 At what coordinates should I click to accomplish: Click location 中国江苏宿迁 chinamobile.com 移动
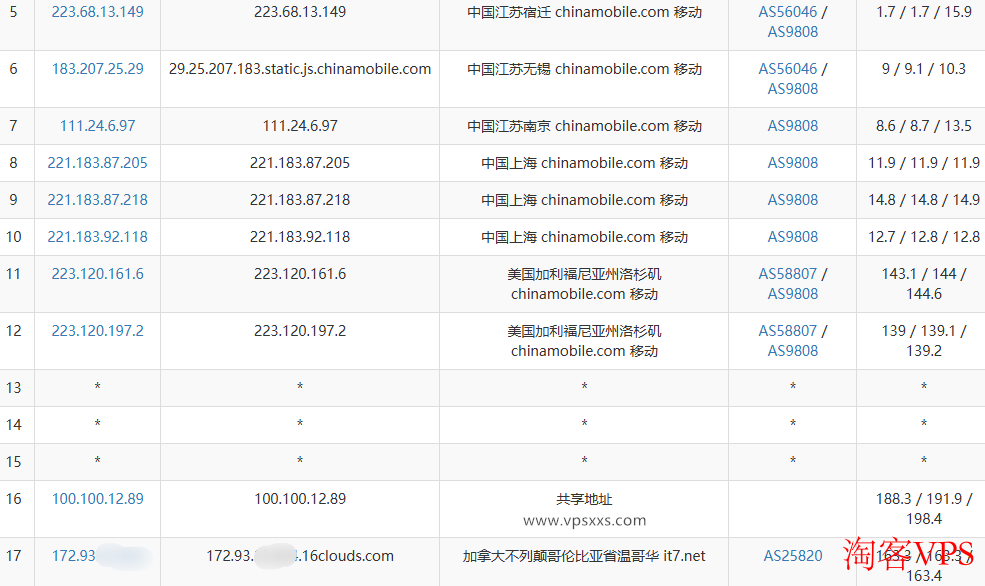(584, 12)
